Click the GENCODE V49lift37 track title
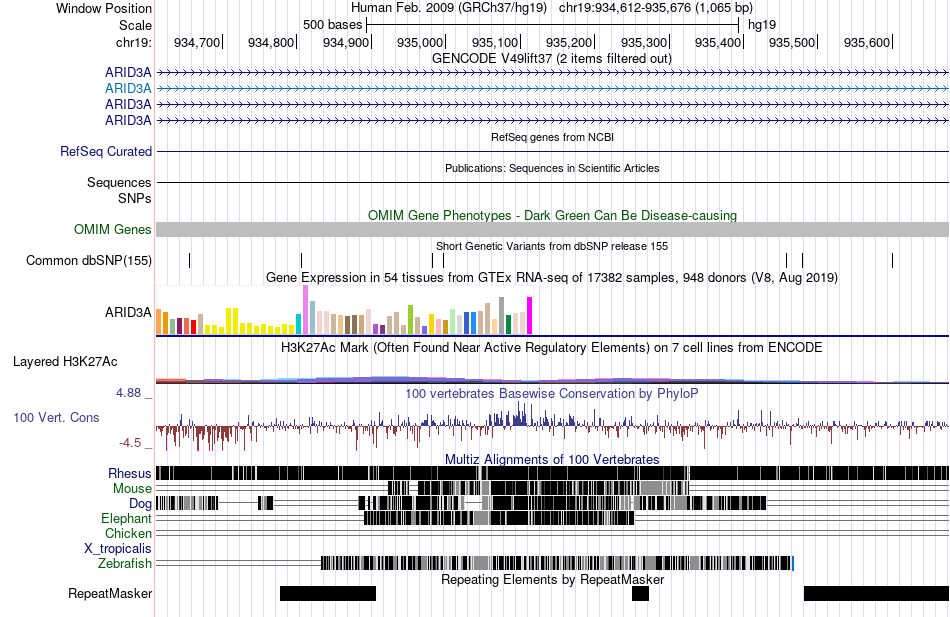The image size is (950, 617). click(552, 59)
